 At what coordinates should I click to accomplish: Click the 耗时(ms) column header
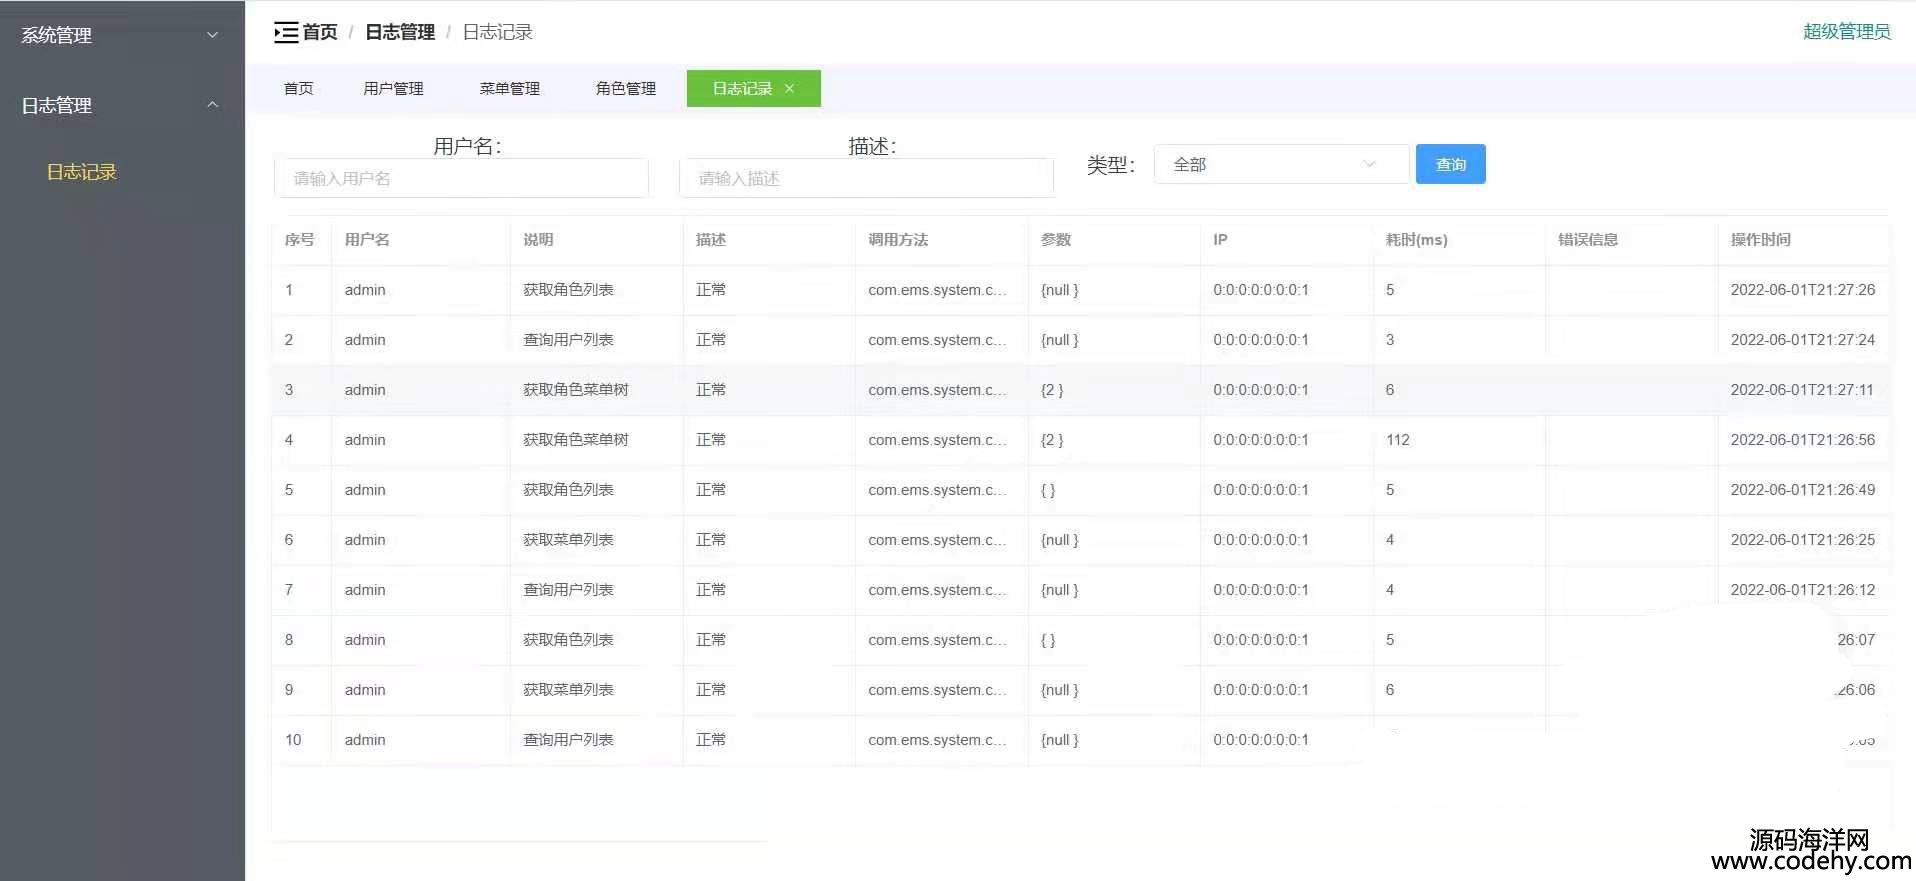tap(1416, 239)
